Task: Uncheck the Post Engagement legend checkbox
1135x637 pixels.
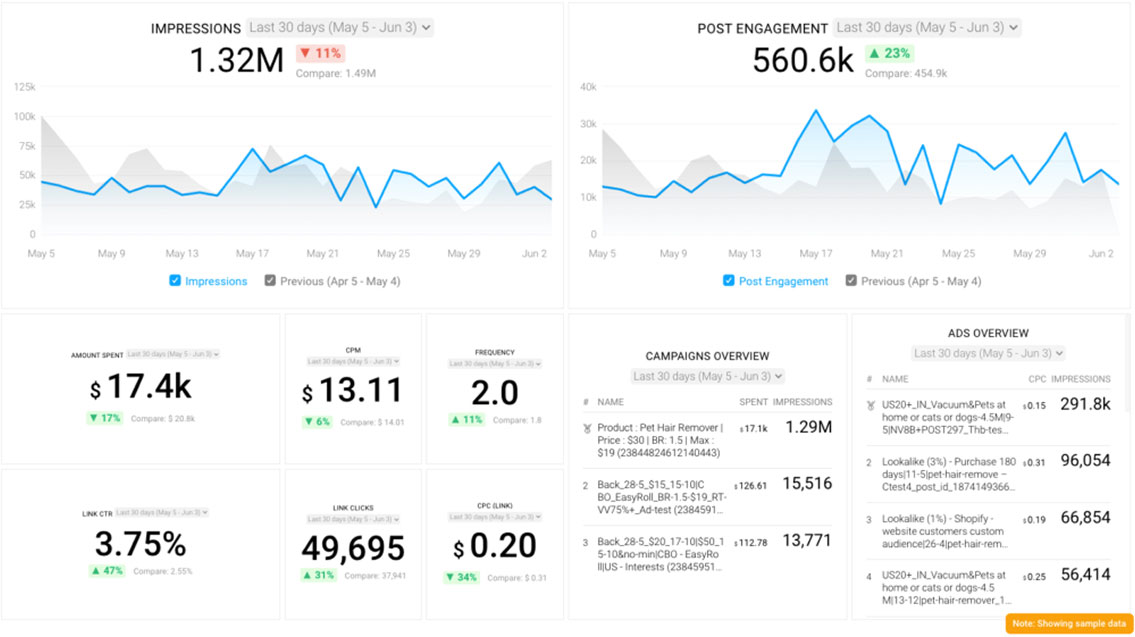Action: tap(729, 281)
